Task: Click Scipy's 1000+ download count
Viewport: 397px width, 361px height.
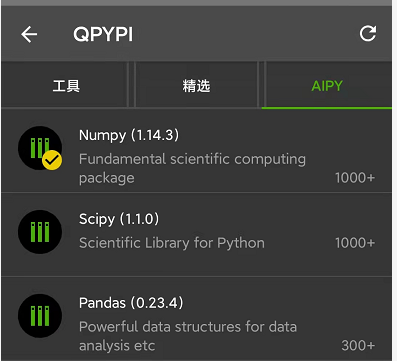Action: 355,243
